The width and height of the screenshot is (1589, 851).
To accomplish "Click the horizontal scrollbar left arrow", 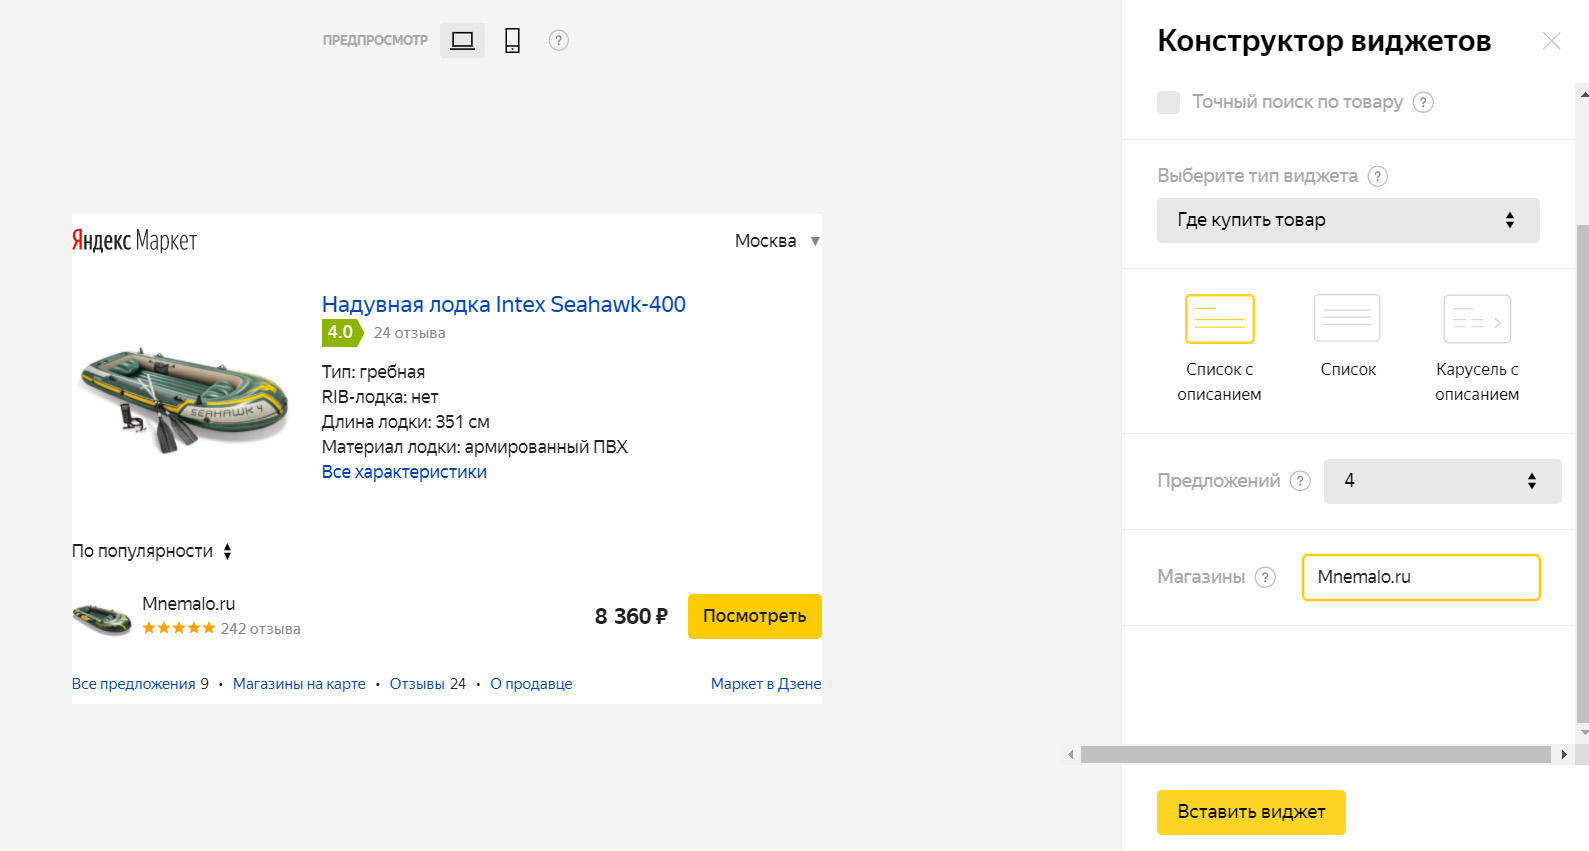I will point(1071,755).
